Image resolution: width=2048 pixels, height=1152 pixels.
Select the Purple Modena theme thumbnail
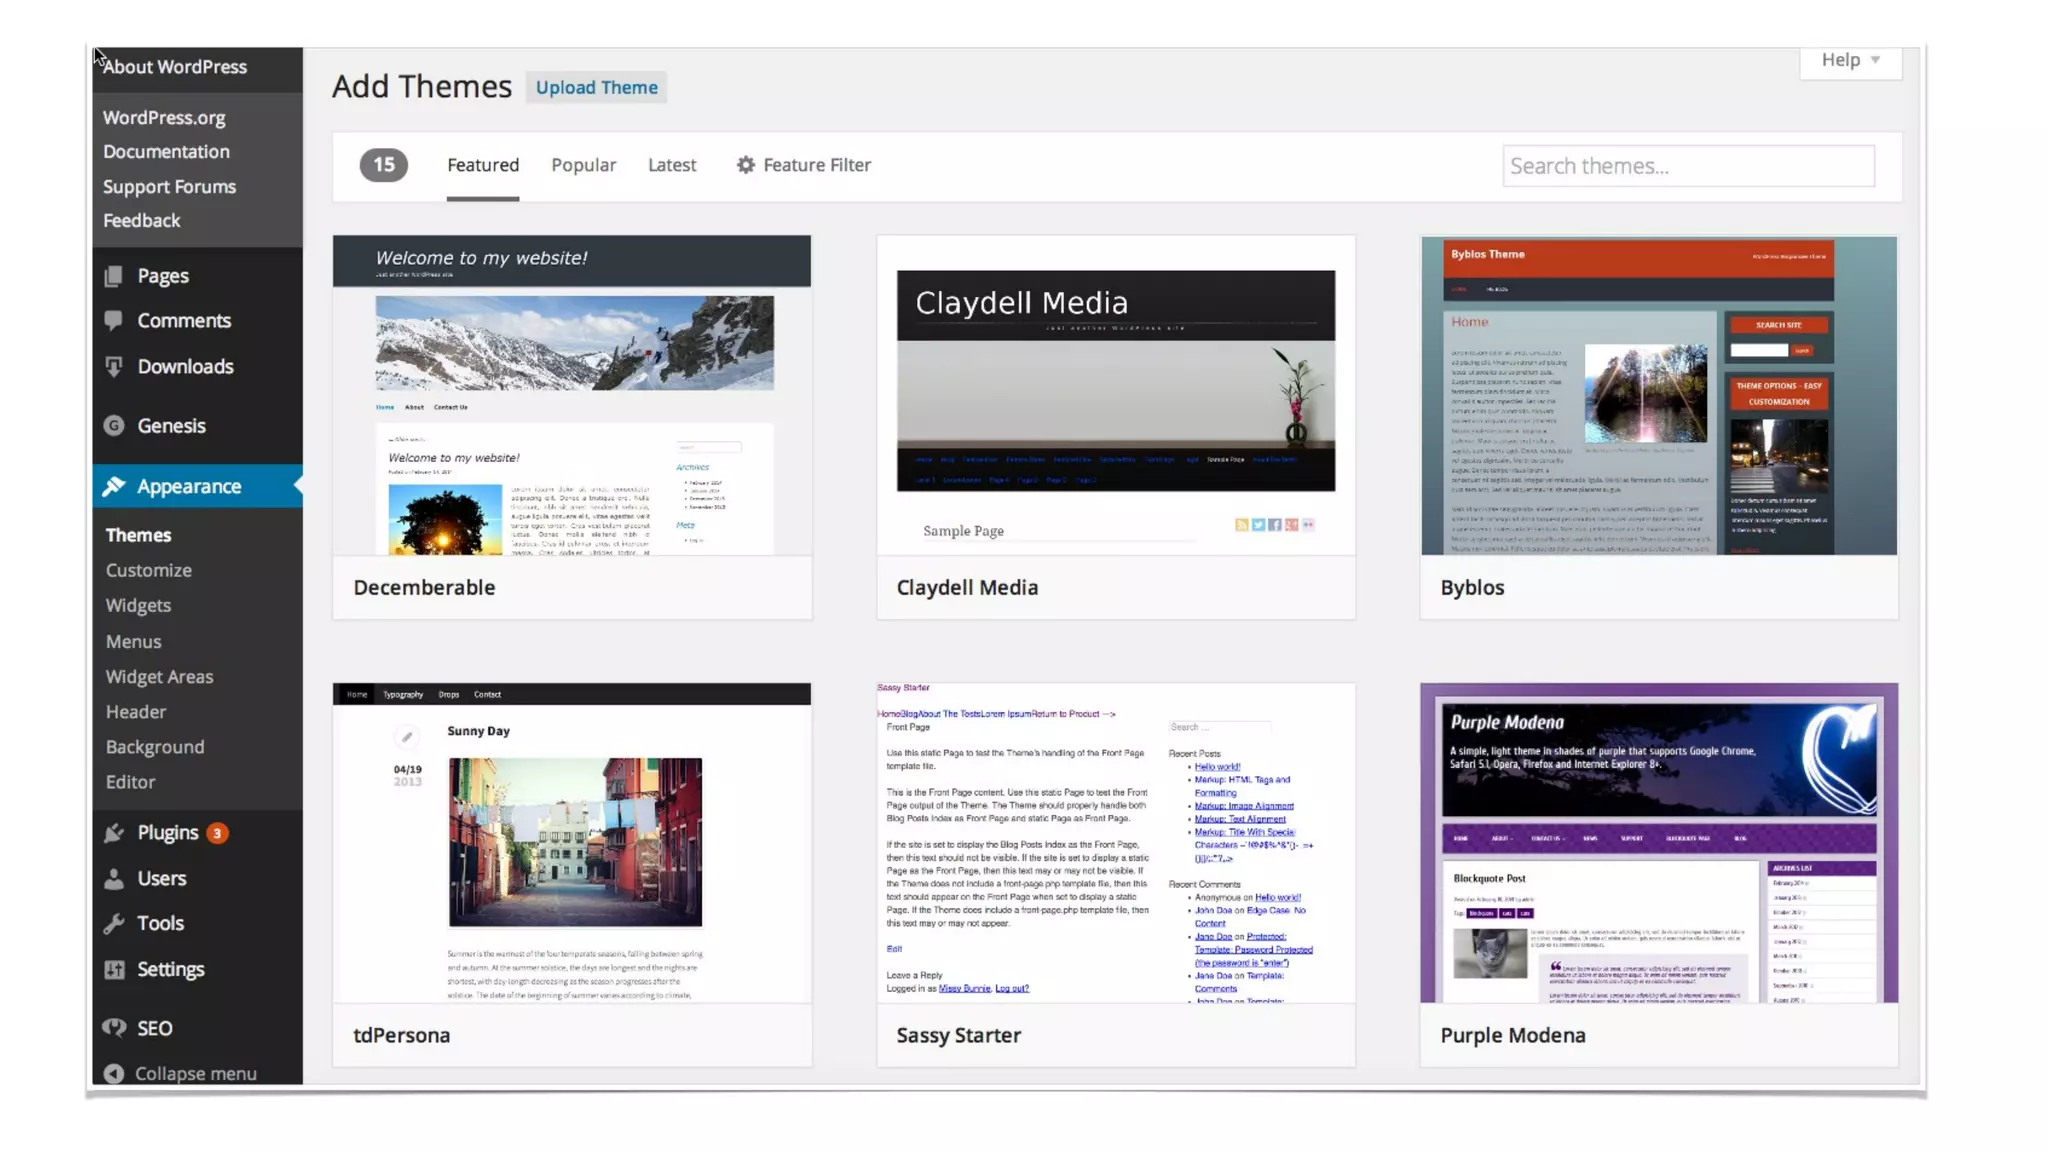tap(1658, 843)
